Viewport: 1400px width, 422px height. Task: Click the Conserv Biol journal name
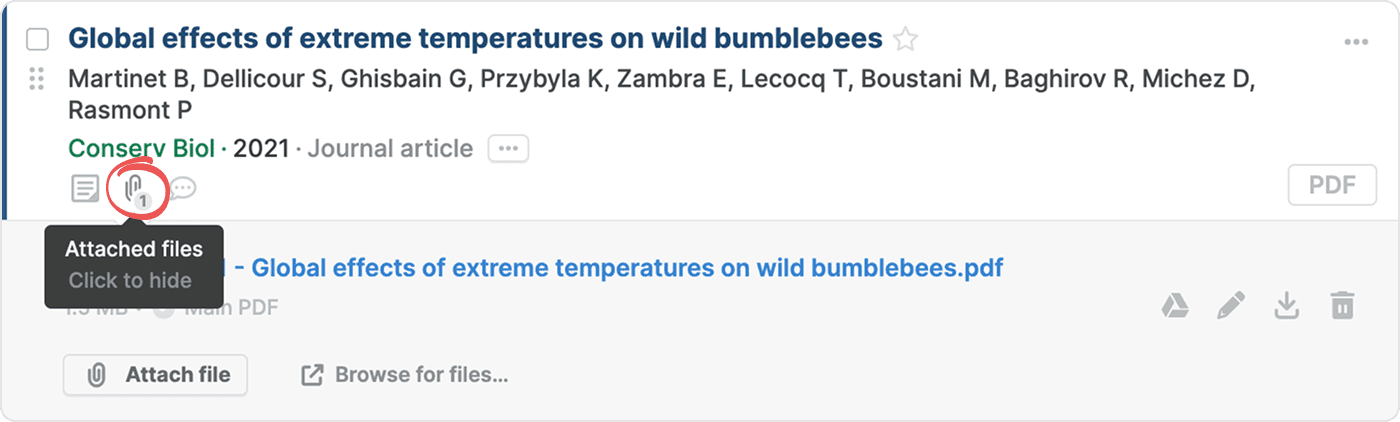point(141,149)
